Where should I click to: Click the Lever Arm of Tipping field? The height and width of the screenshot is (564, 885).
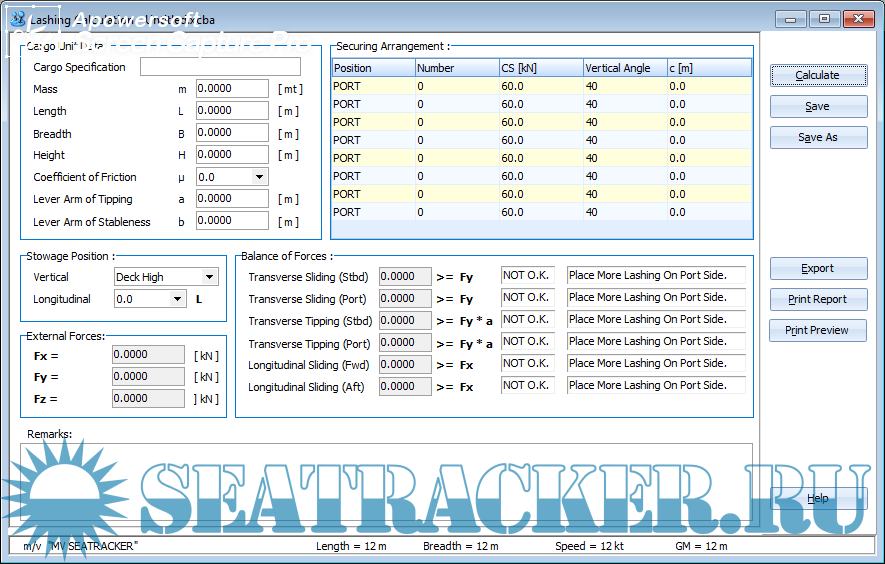click(232, 199)
